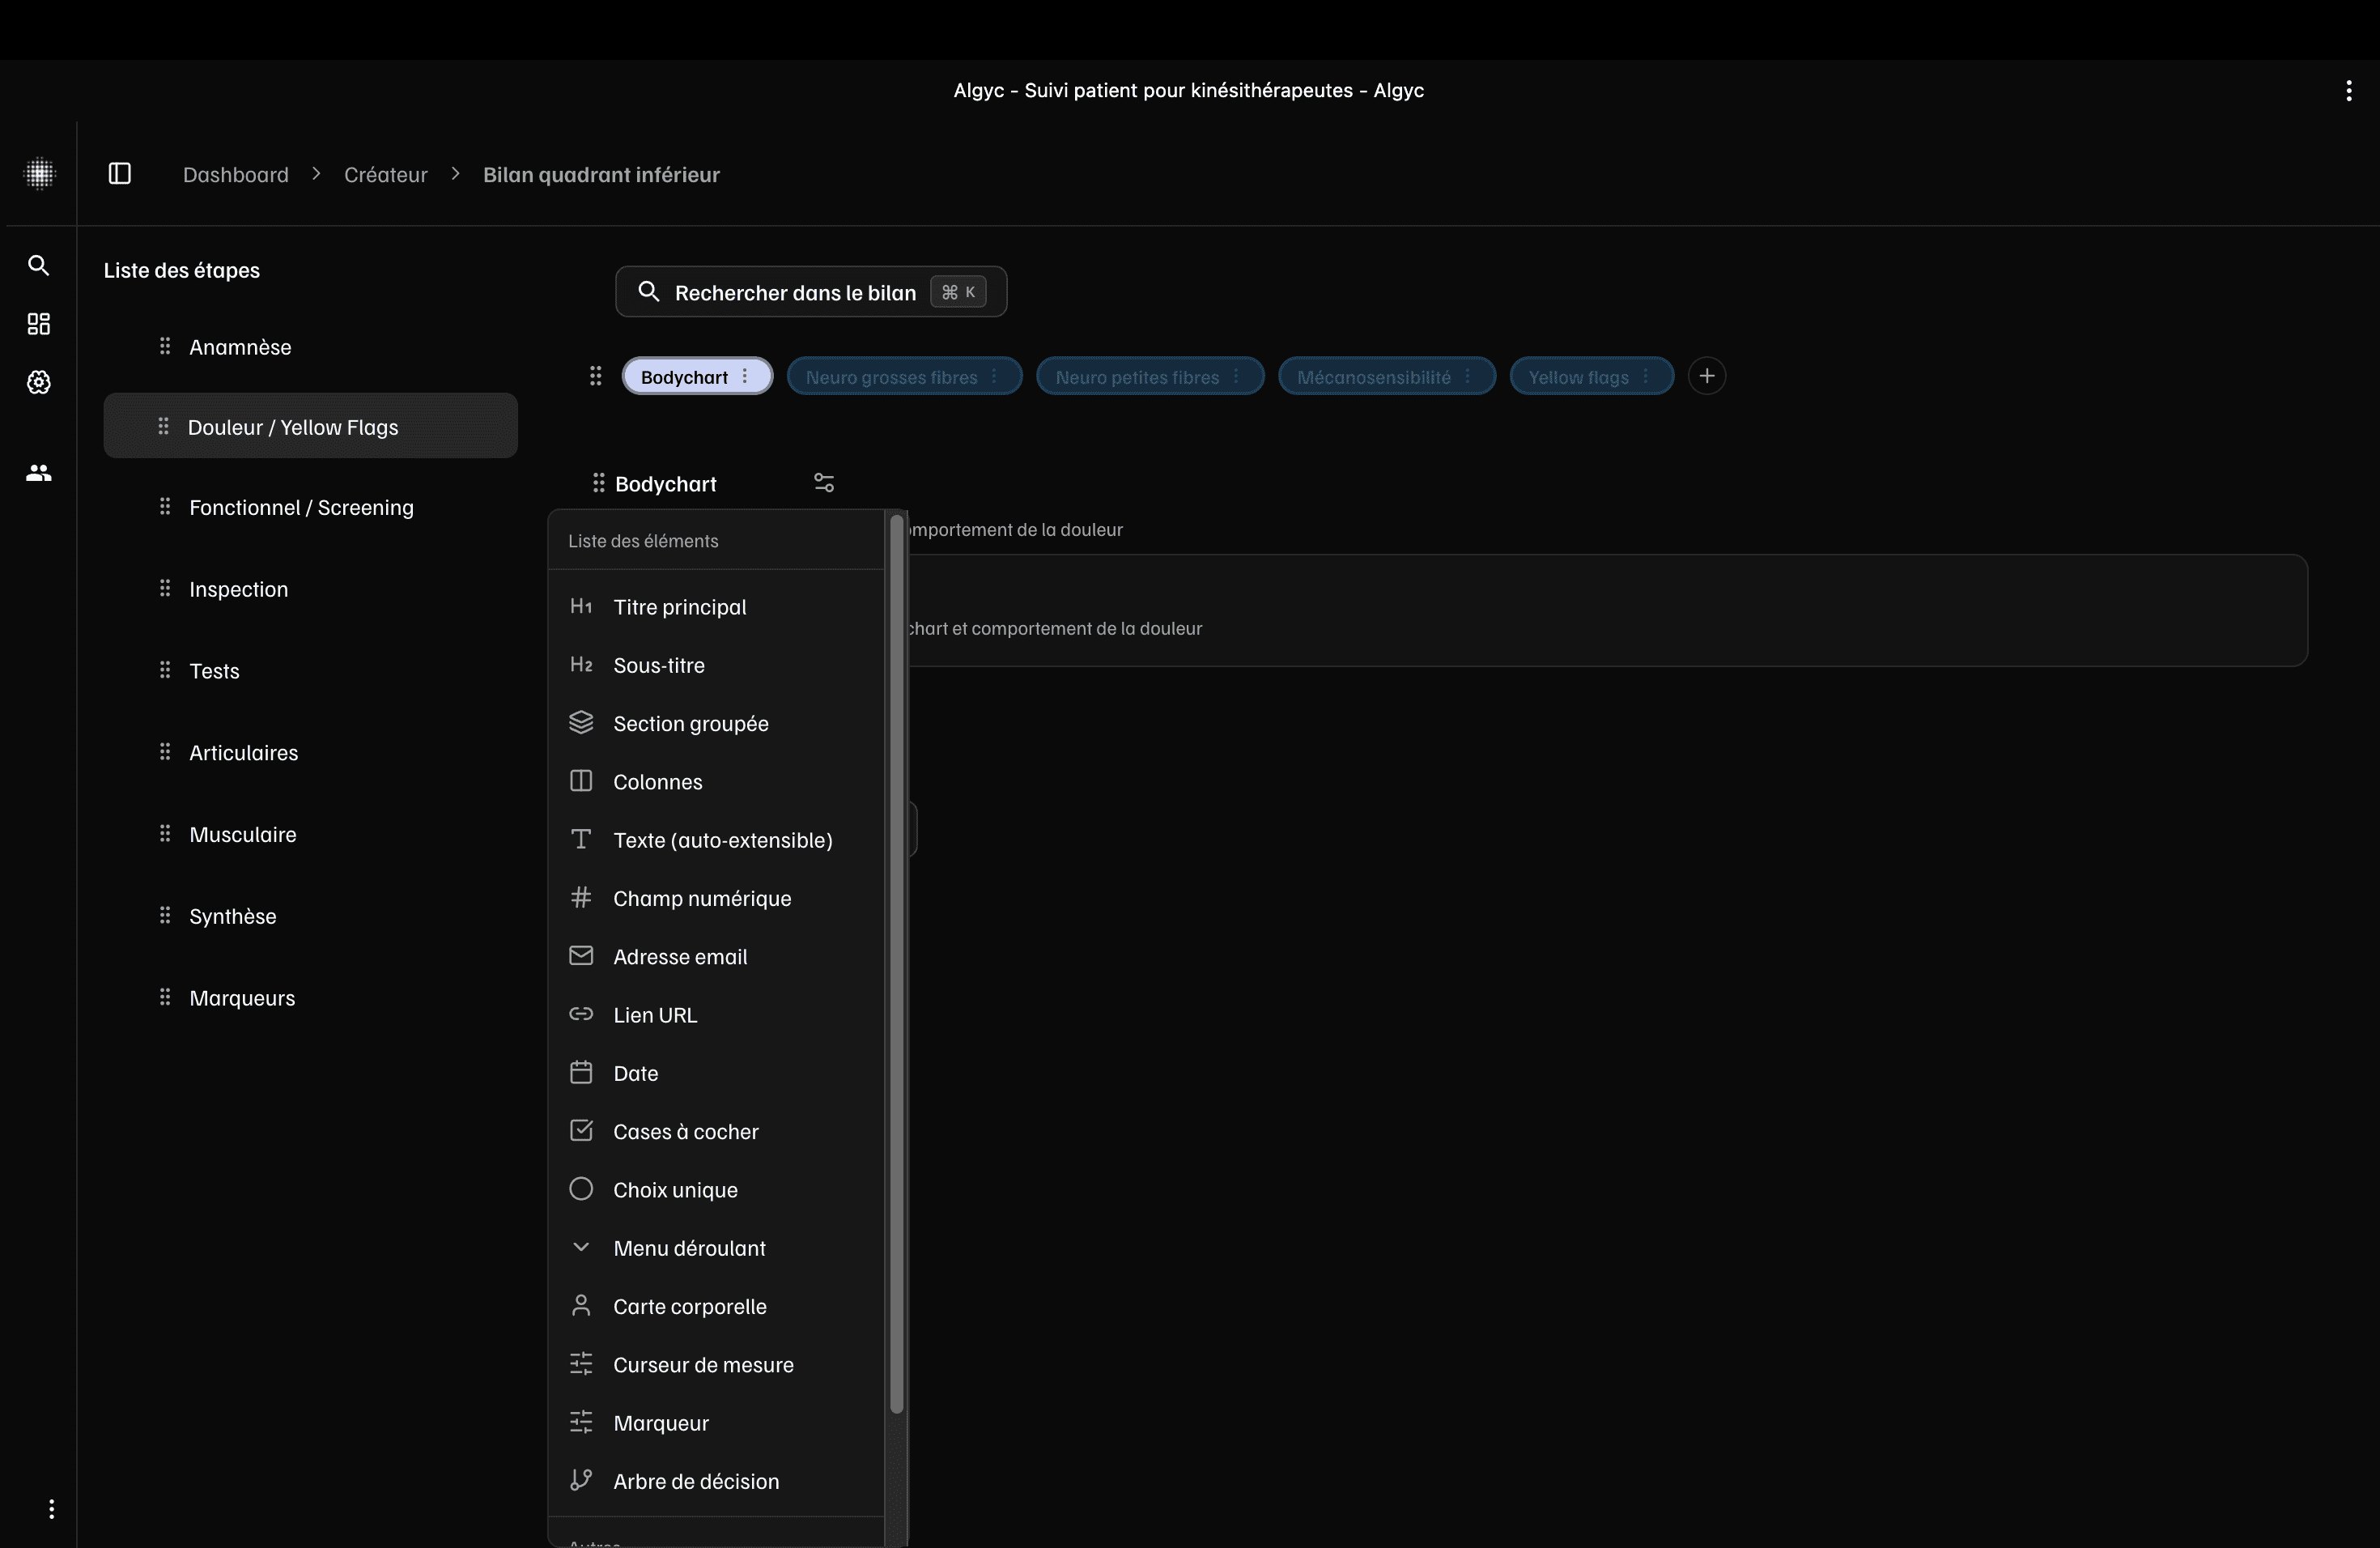
Task: Choose Menu déroulant from element list
Action: click(x=689, y=1248)
